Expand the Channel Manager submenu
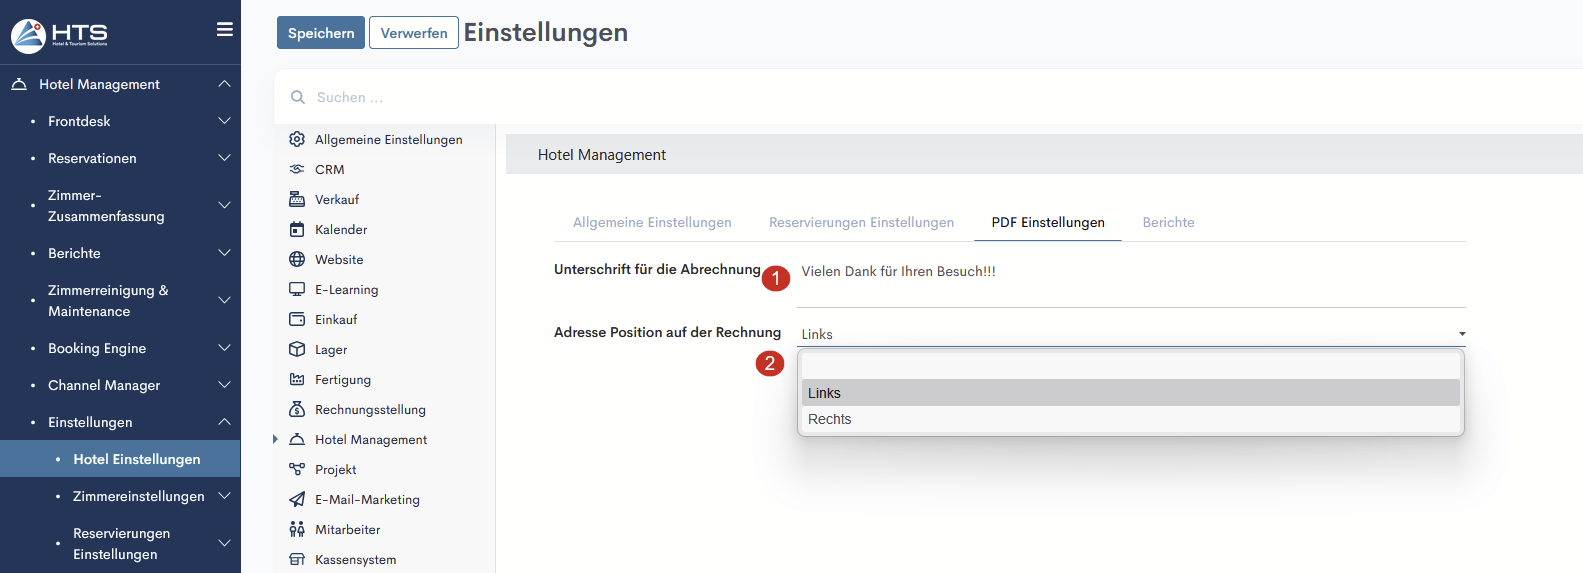The width and height of the screenshot is (1583, 573). 224,385
